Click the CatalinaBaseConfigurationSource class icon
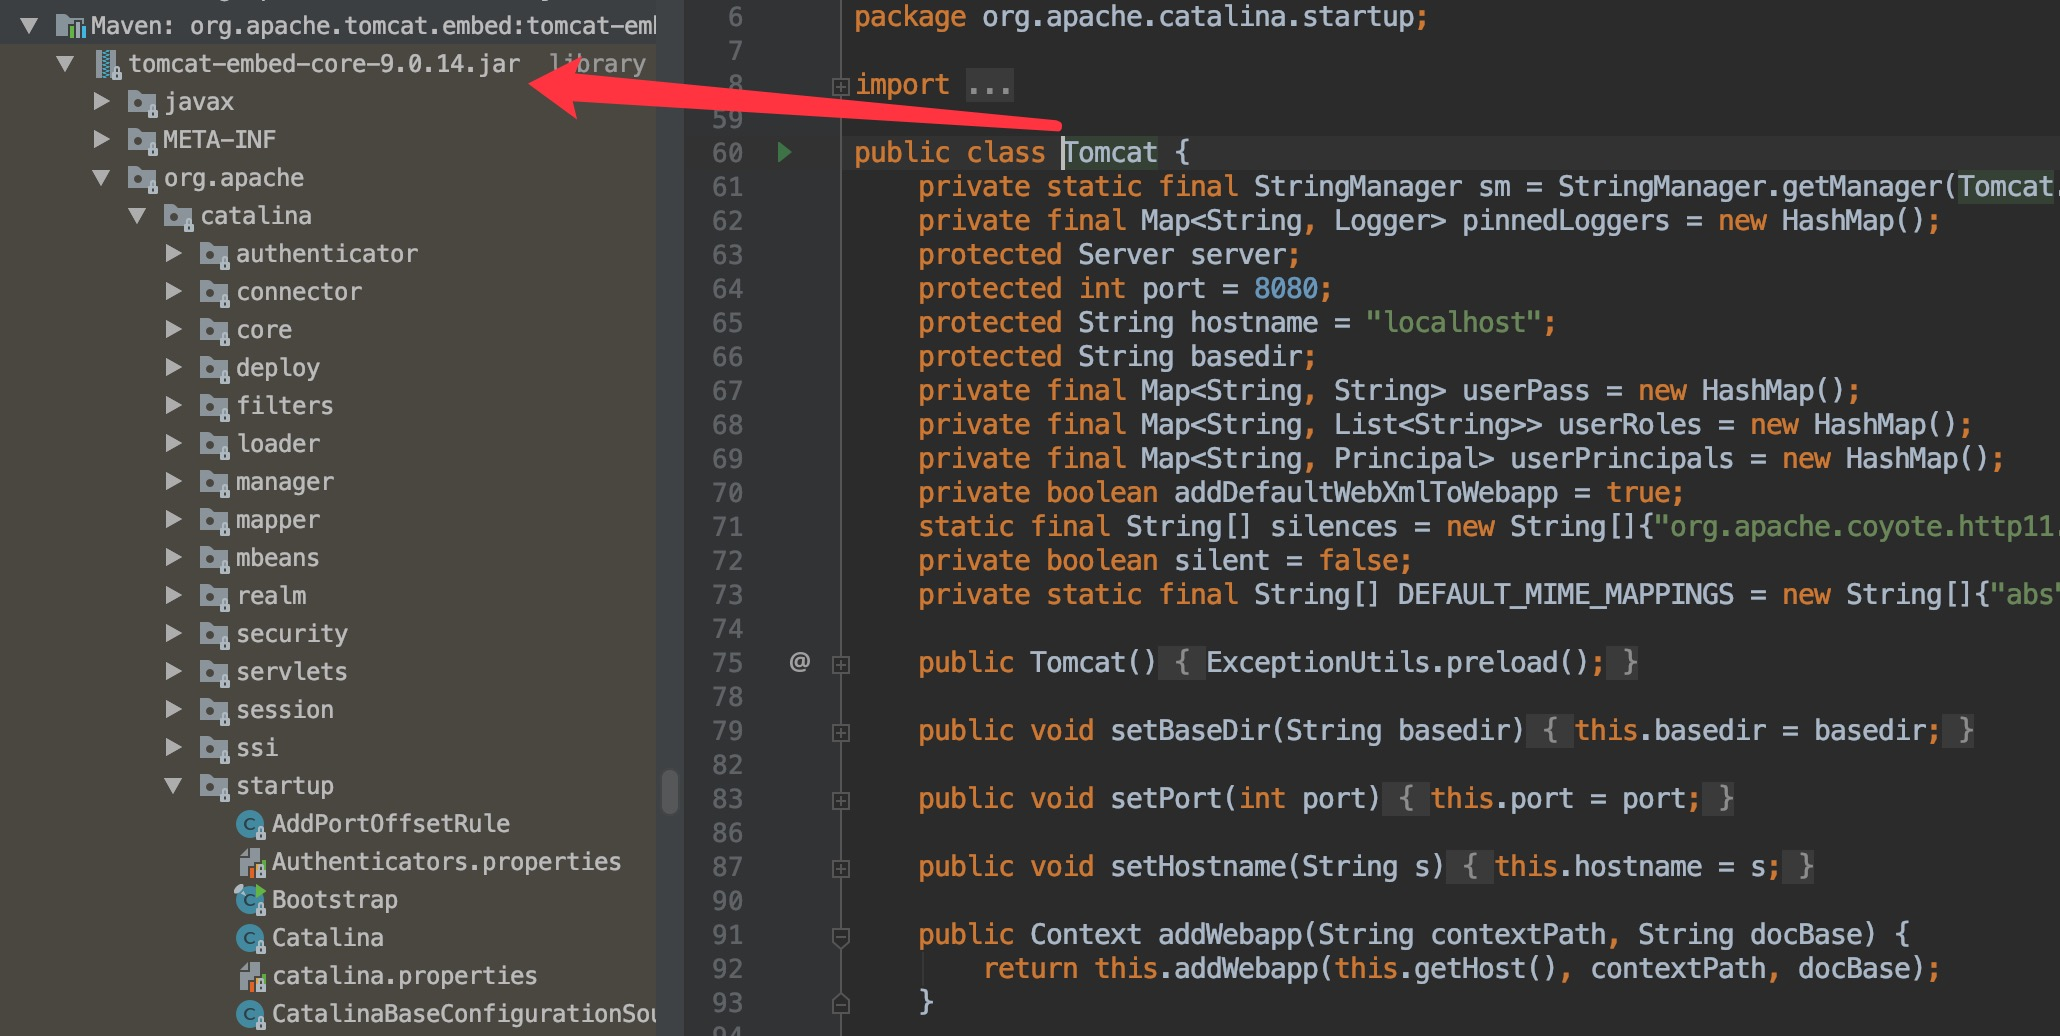Viewport: 2060px width, 1036px height. 250,1014
